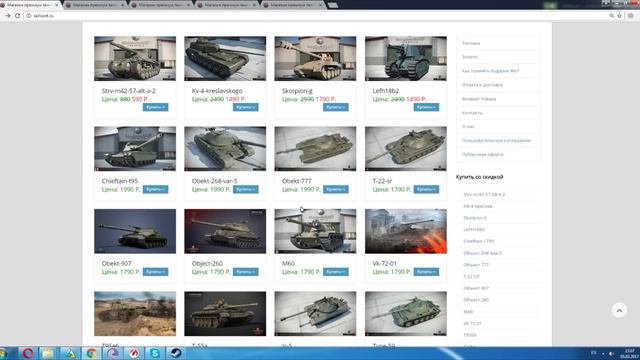Buy the Kv-4-kreslavskogo tank
640x360 pixels.
point(245,107)
